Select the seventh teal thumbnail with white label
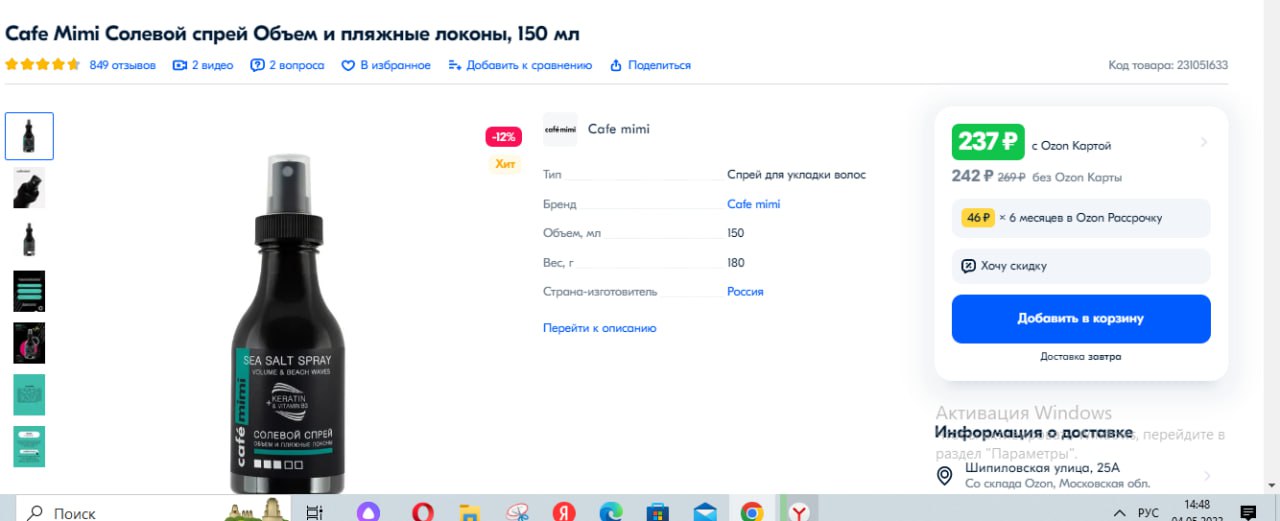 pyautogui.click(x=29, y=447)
